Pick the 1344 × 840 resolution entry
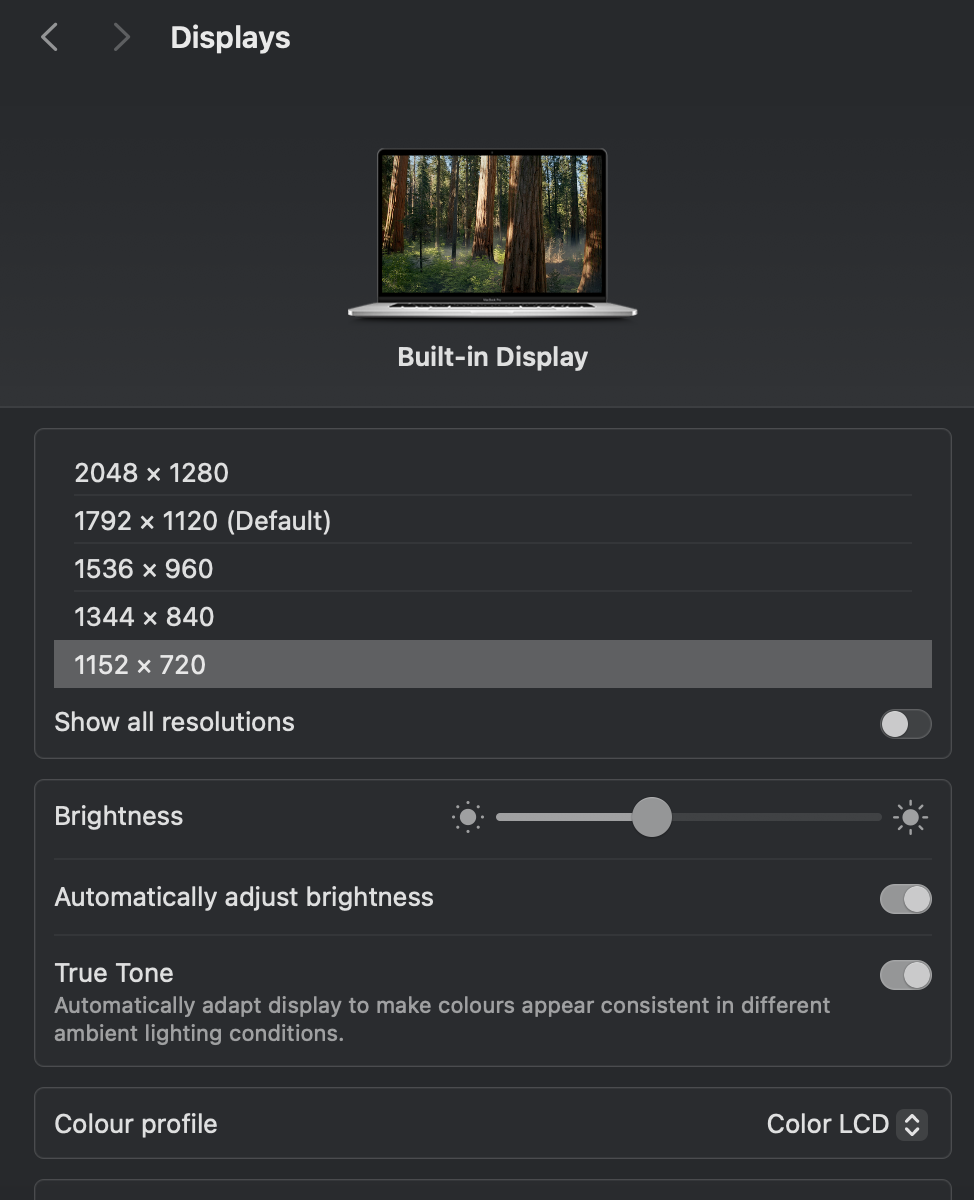974x1200 pixels. click(144, 616)
